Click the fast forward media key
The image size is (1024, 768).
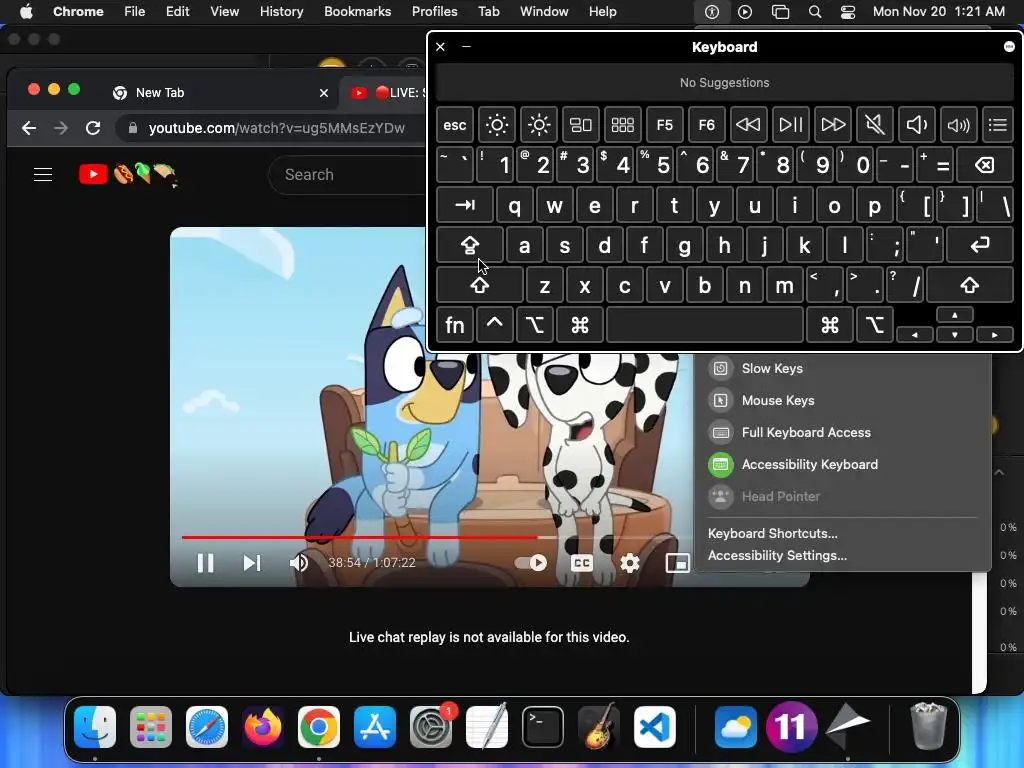pyautogui.click(x=833, y=125)
